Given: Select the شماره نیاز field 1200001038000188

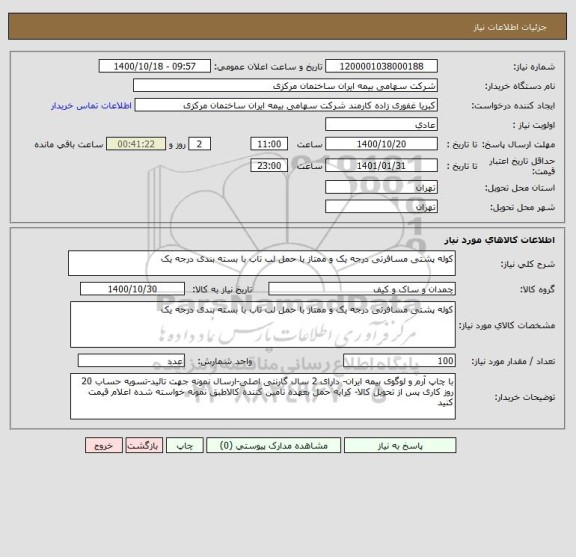Looking at the screenshot, I should 381,66.
